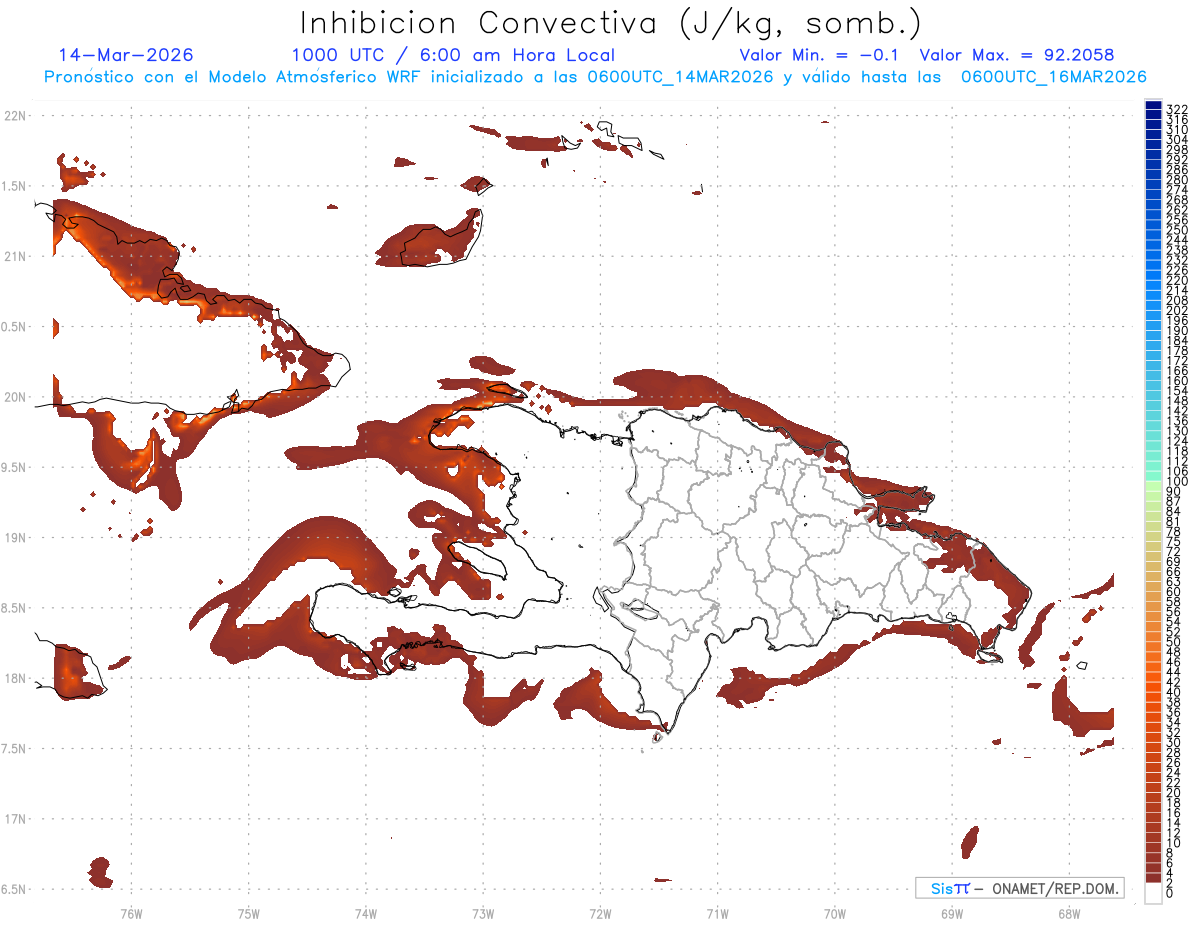Viewport: 1200px width, 927px height.
Task: Click the "71W" longitude label
Action: (x=717, y=913)
